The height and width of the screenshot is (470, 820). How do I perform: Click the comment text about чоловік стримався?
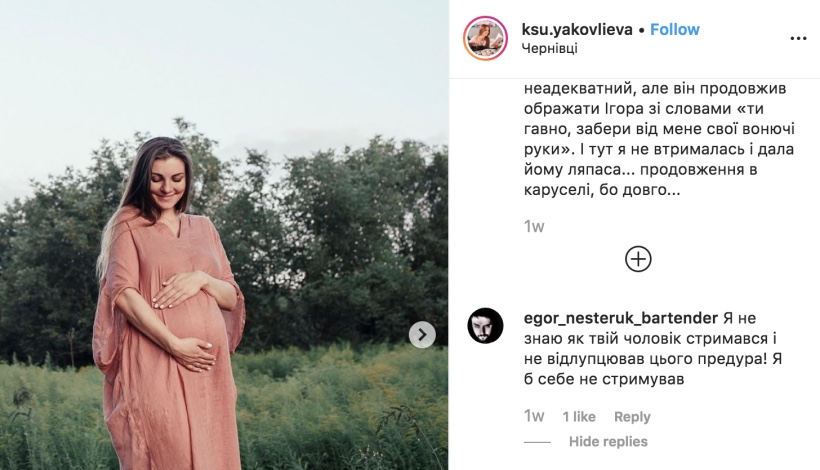tap(653, 349)
